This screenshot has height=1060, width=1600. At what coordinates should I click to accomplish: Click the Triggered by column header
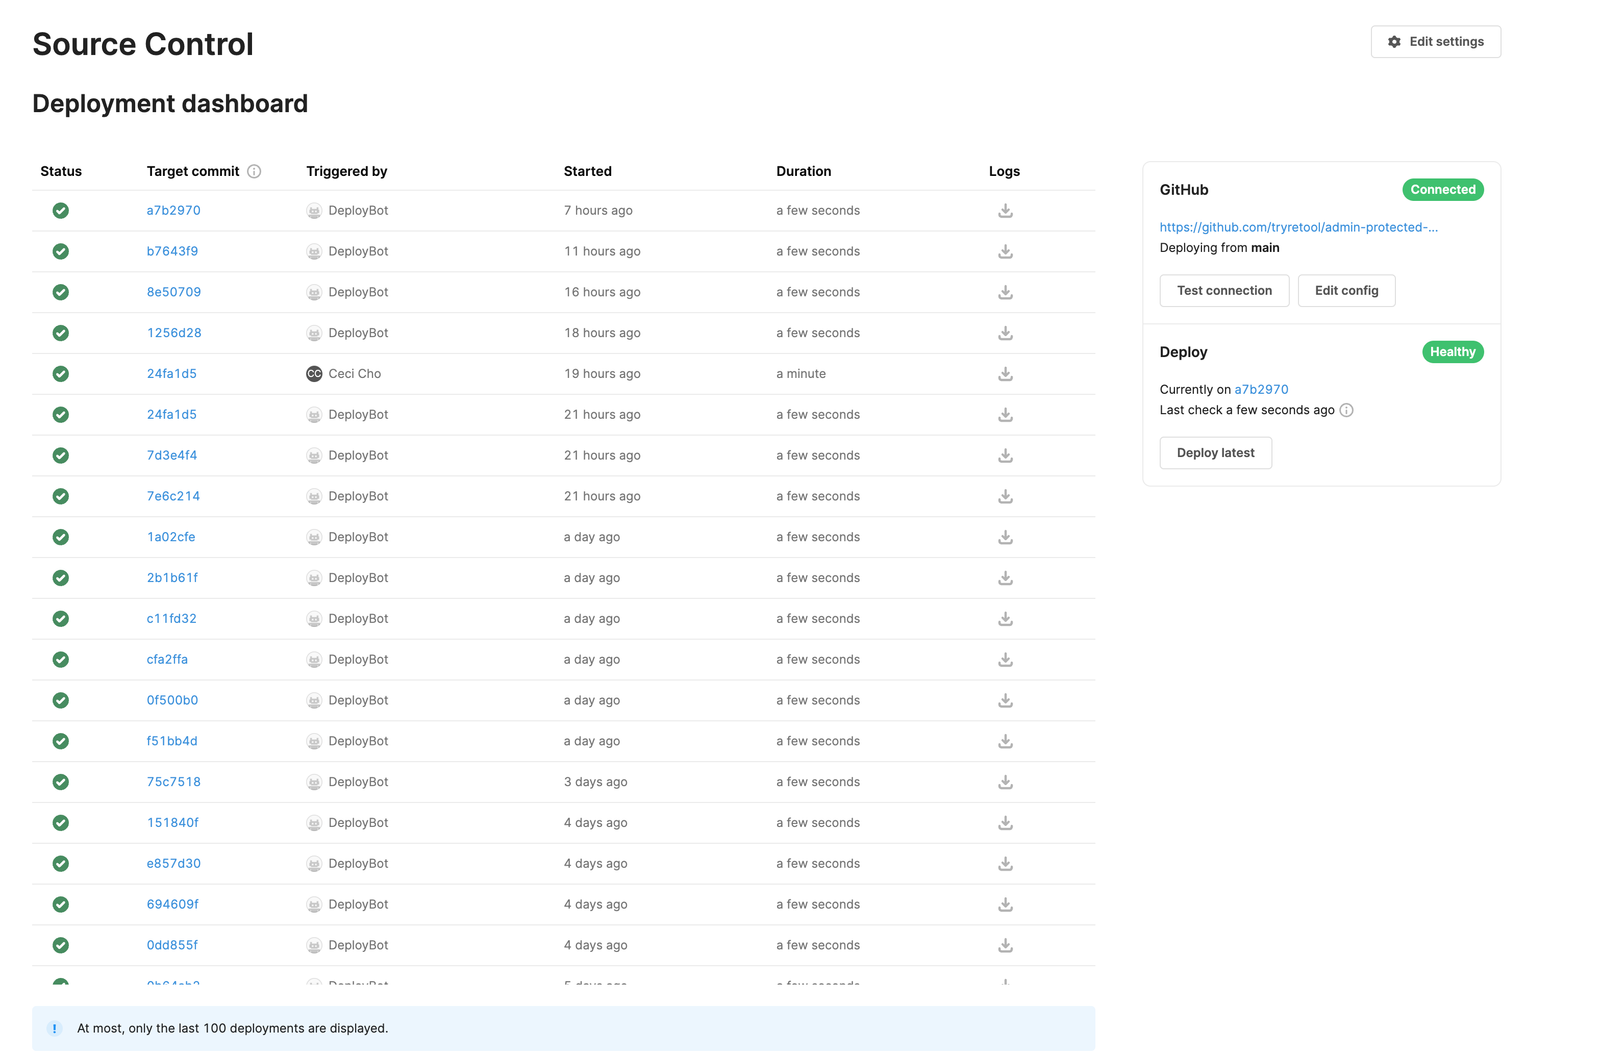pos(346,171)
